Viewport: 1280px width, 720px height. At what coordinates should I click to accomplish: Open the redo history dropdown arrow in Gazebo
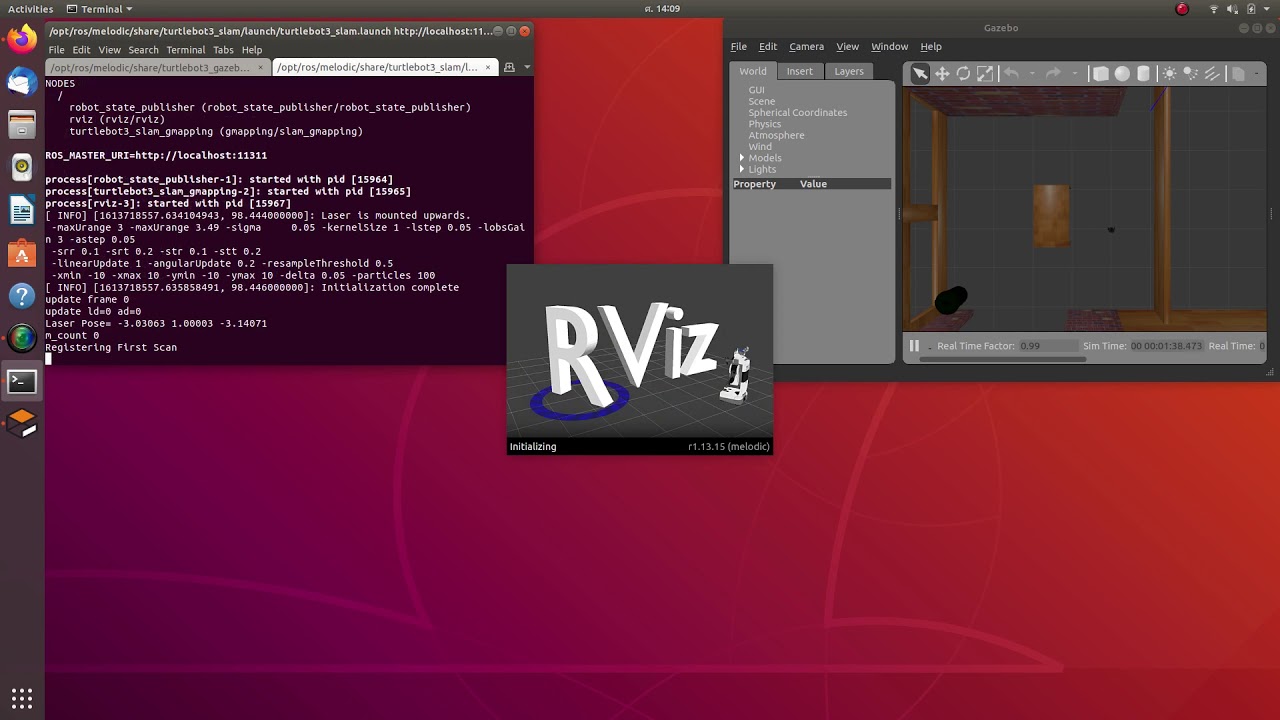(x=1075, y=73)
